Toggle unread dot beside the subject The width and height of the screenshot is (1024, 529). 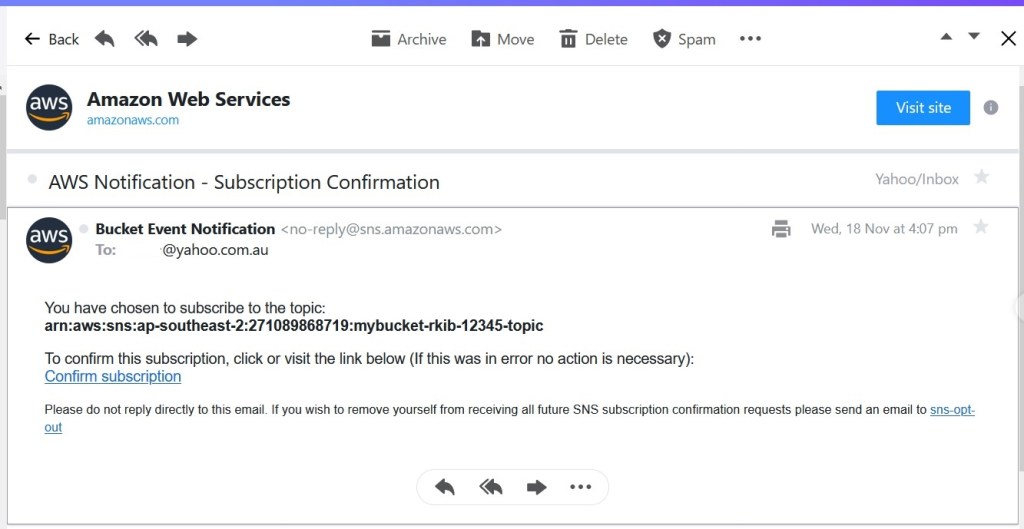(32, 179)
